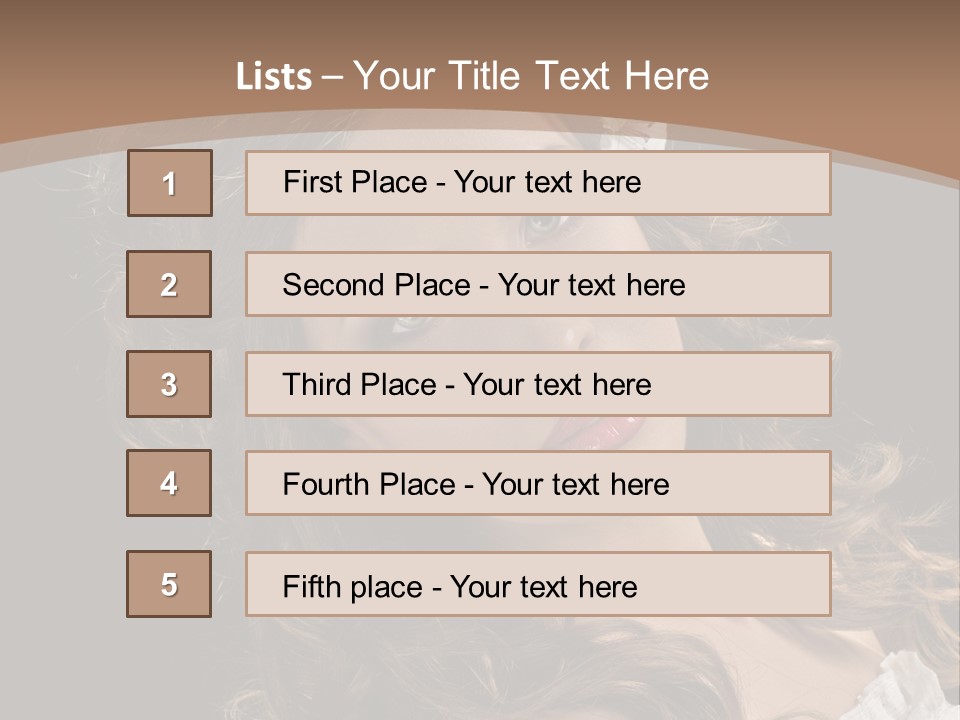Viewport: 960px width, 720px height.
Task: Click the white hair ornament above First Place
Action: 652,135
